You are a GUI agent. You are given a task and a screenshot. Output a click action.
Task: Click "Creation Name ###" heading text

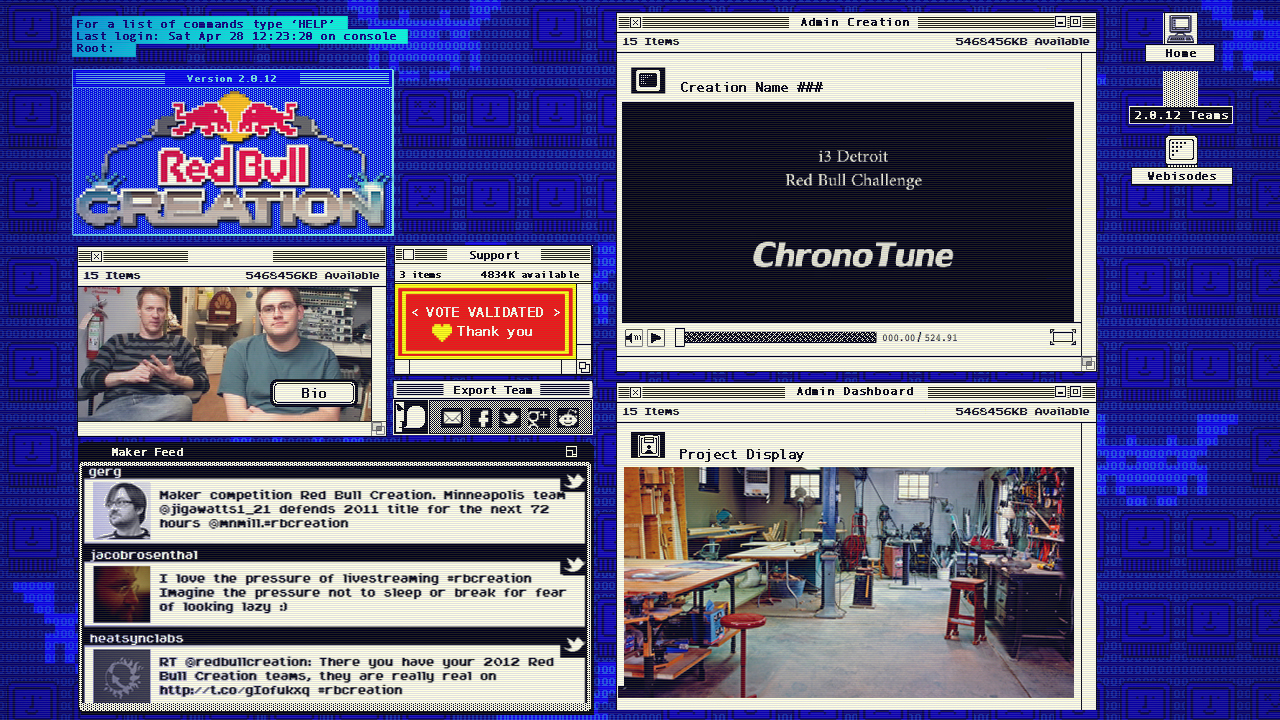751,87
